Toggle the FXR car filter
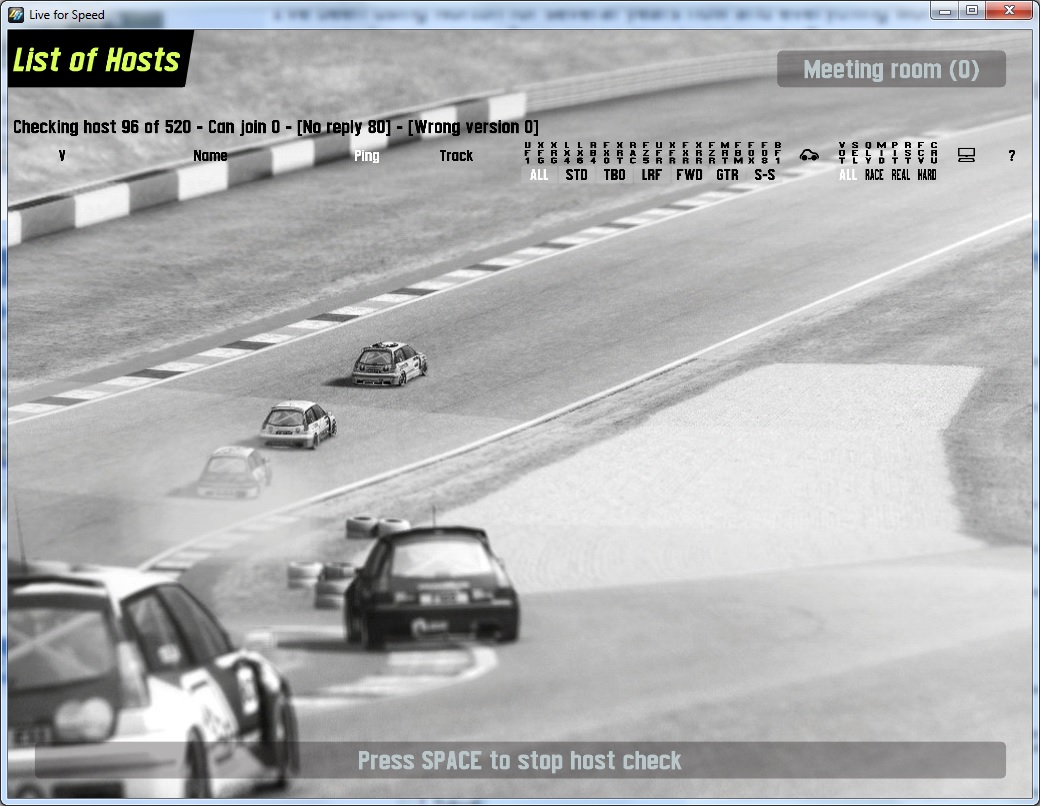 point(685,153)
